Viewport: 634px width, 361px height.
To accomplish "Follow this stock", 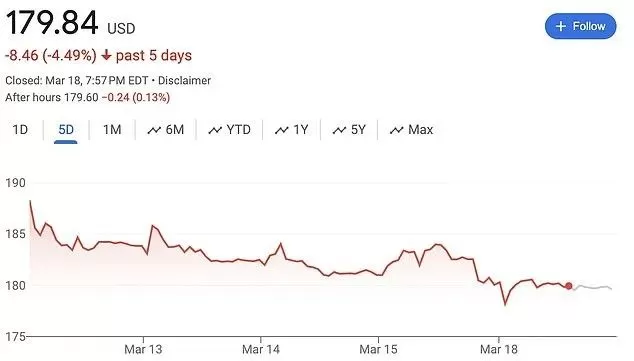I will pyautogui.click(x=581, y=26).
